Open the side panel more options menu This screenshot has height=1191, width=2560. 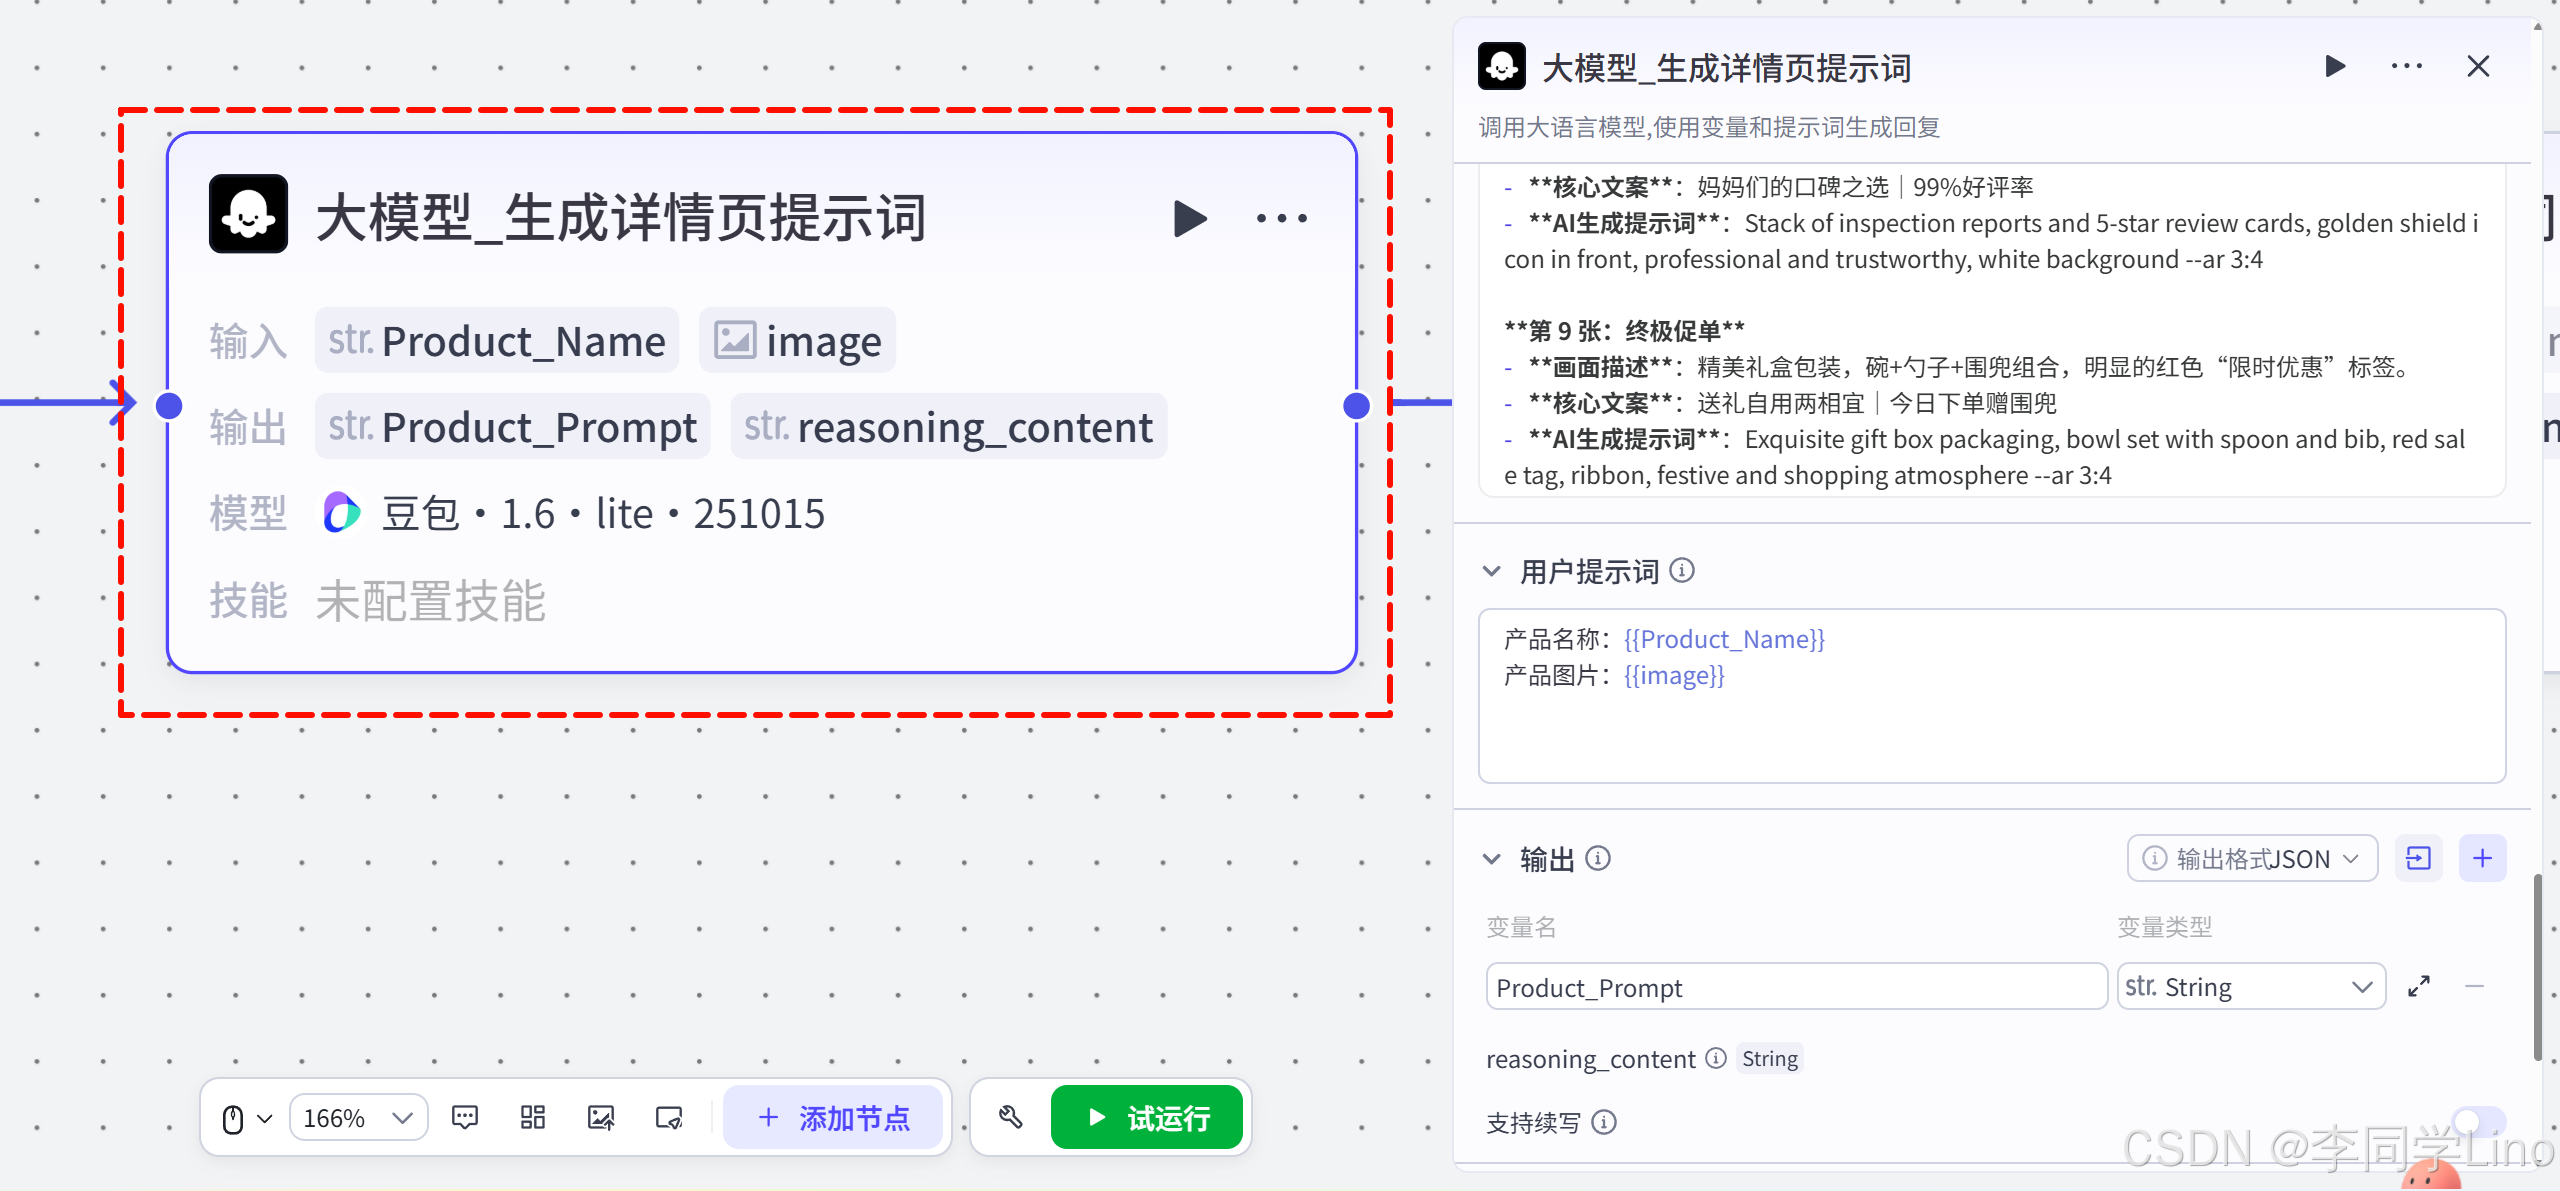(x=2406, y=67)
